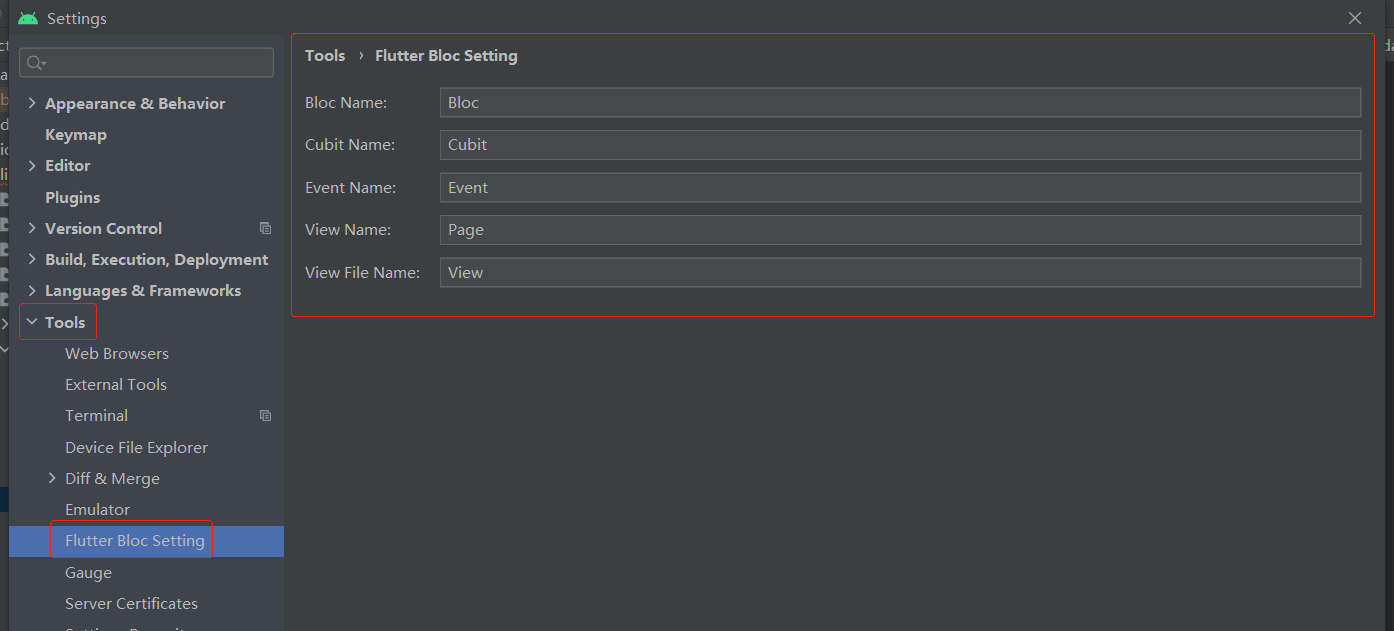Close the Settings dialog

(x=1355, y=18)
